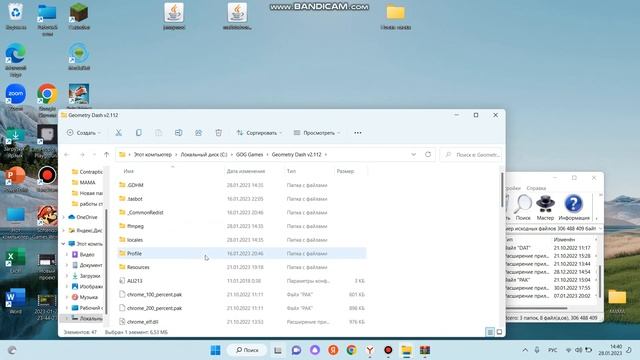The image size is (640, 360).
Task: Click Поиск magnifier icon in archiver window
Action: [x=523, y=207]
